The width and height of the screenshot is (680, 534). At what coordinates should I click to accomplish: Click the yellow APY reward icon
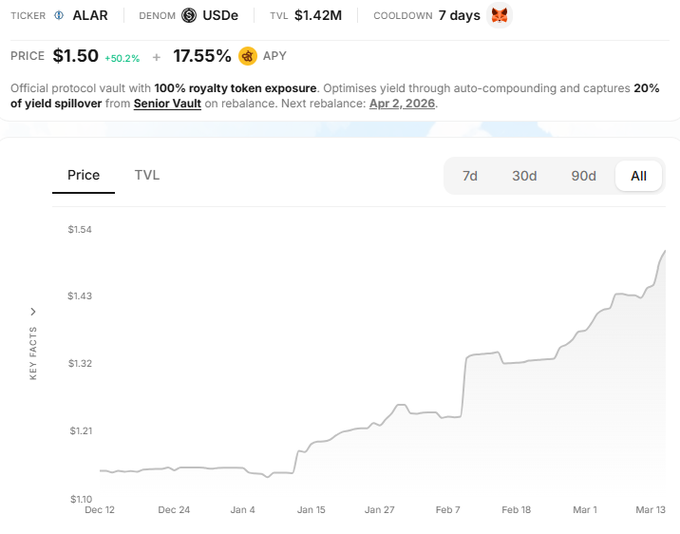click(x=248, y=56)
